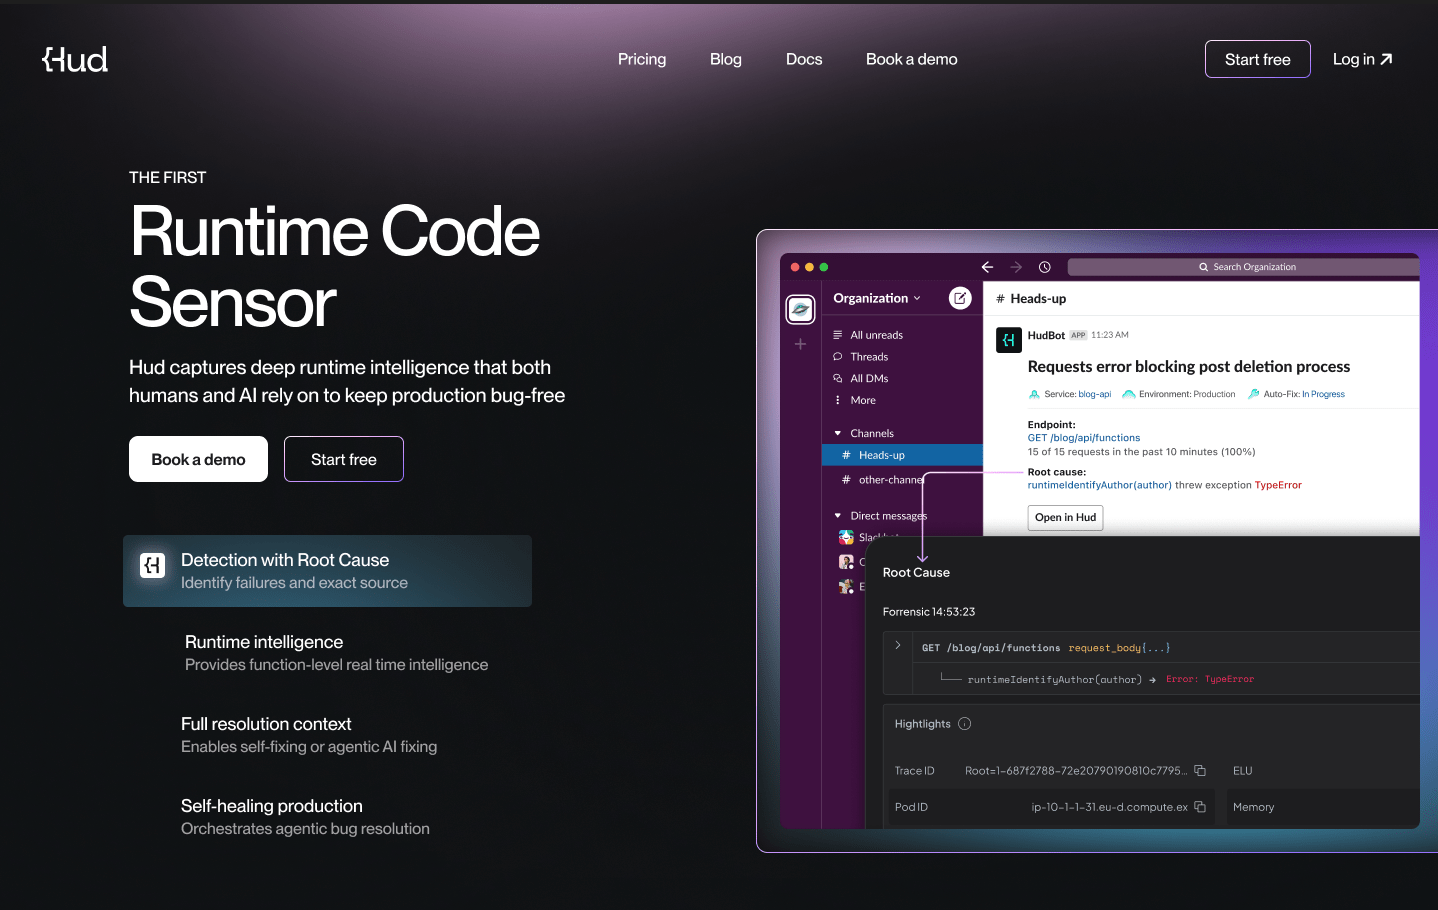1438x910 pixels.
Task: Select Detection with Root Cause feature
Action: pyautogui.click(x=327, y=571)
